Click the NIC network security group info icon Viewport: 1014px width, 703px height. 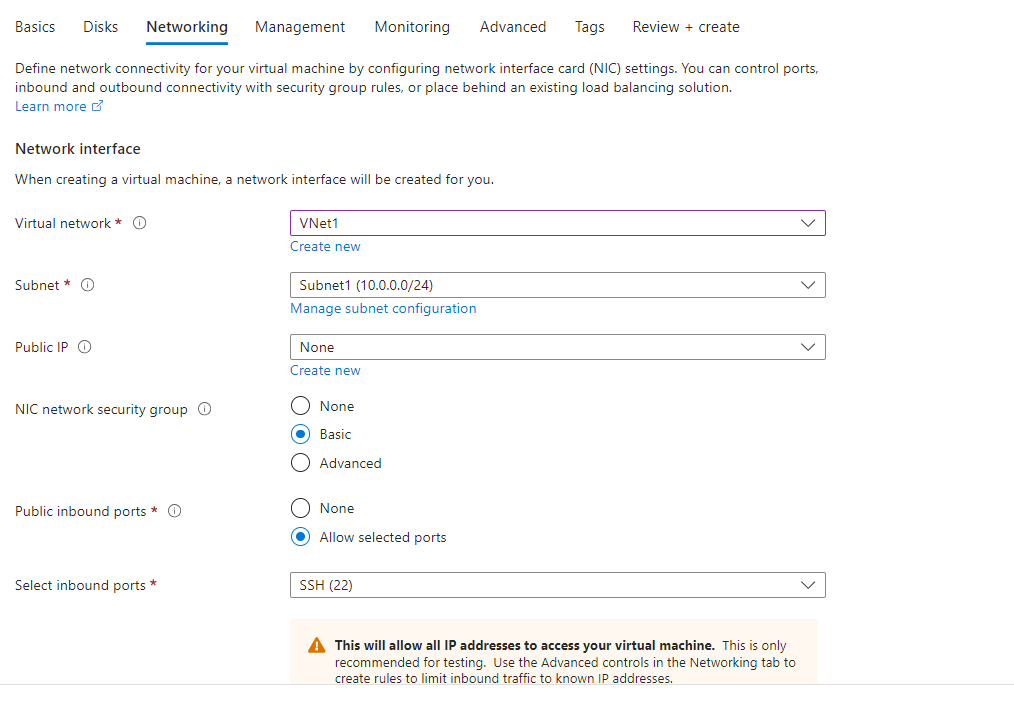(x=204, y=409)
